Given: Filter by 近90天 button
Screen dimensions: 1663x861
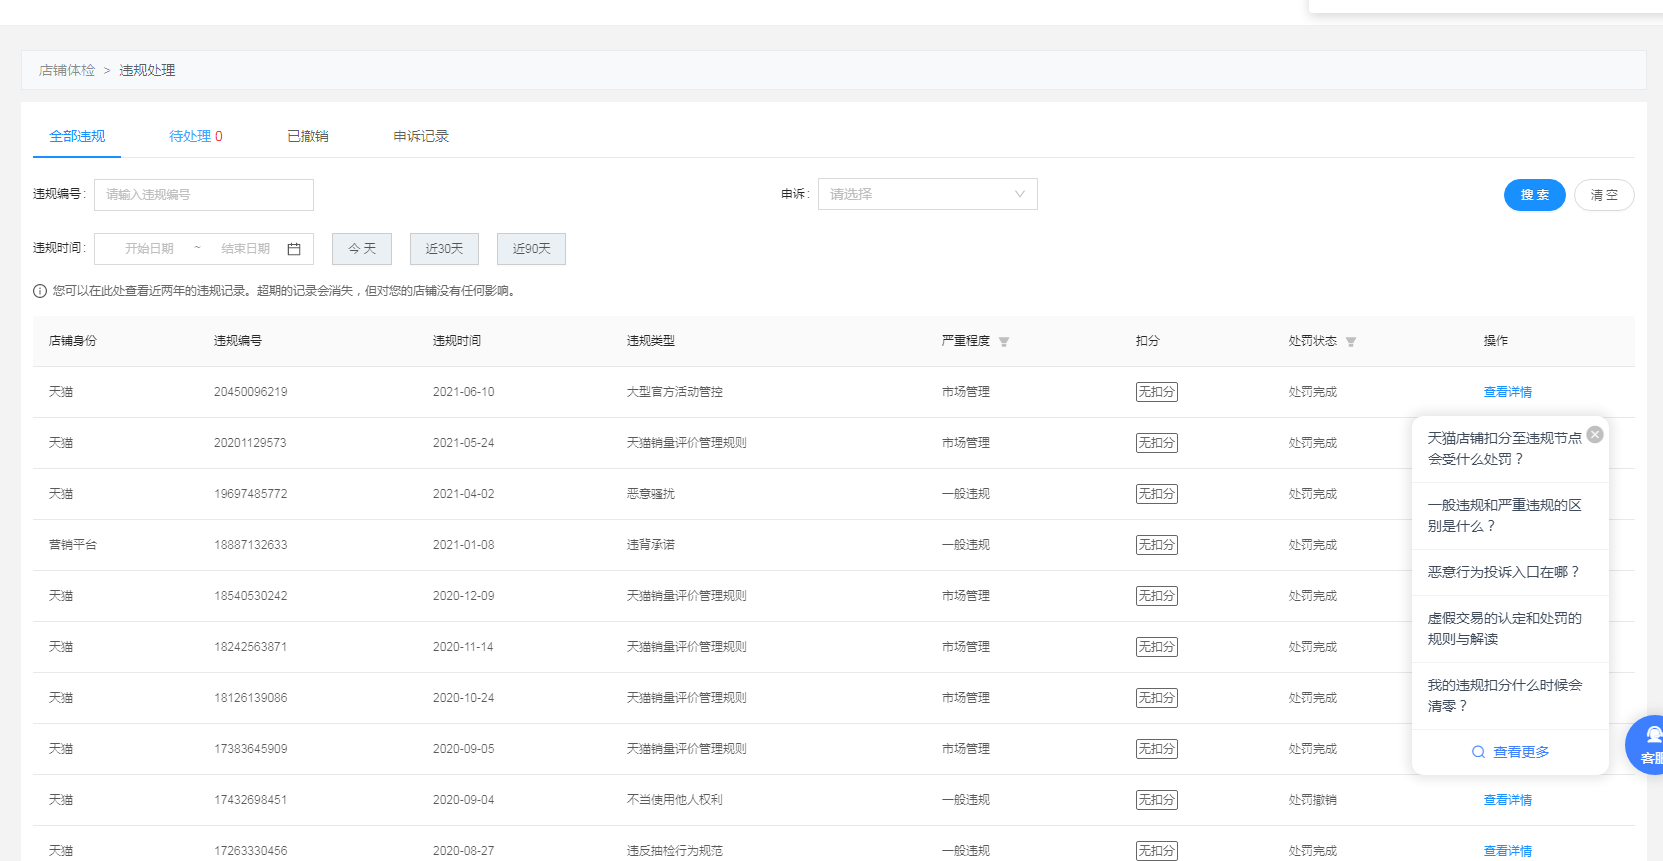Looking at the screenshot, I should [x=531, y=249].
